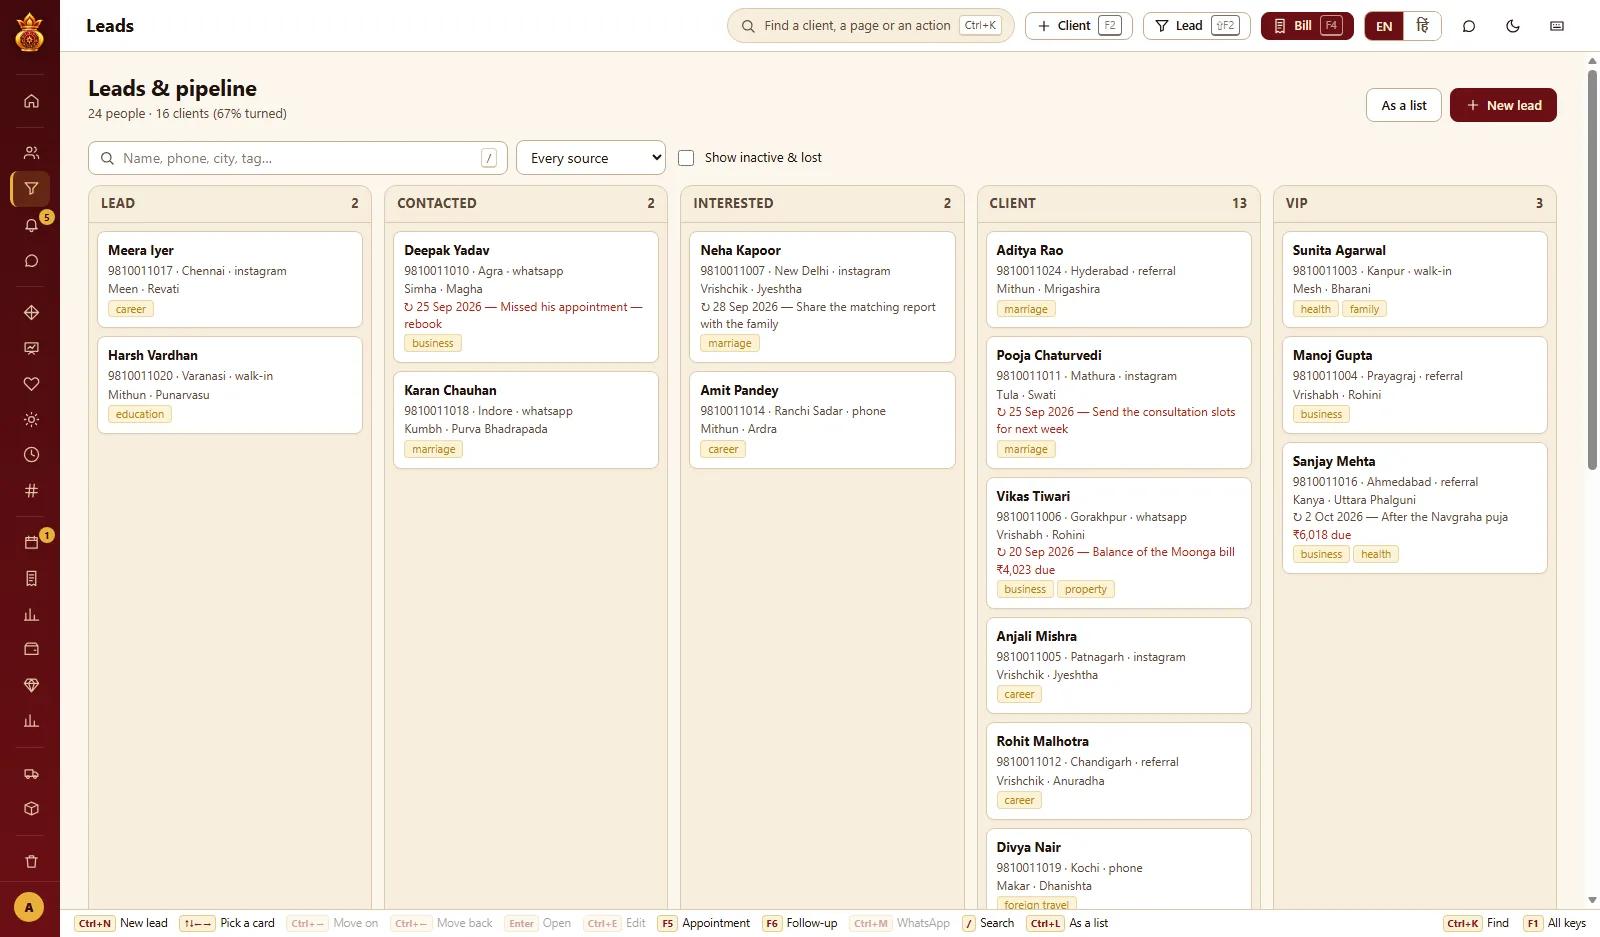Switch the language to Hindi
The width and height of the screenshot is (1600, 937).
pyautogui.click(x=1422, y=26)
